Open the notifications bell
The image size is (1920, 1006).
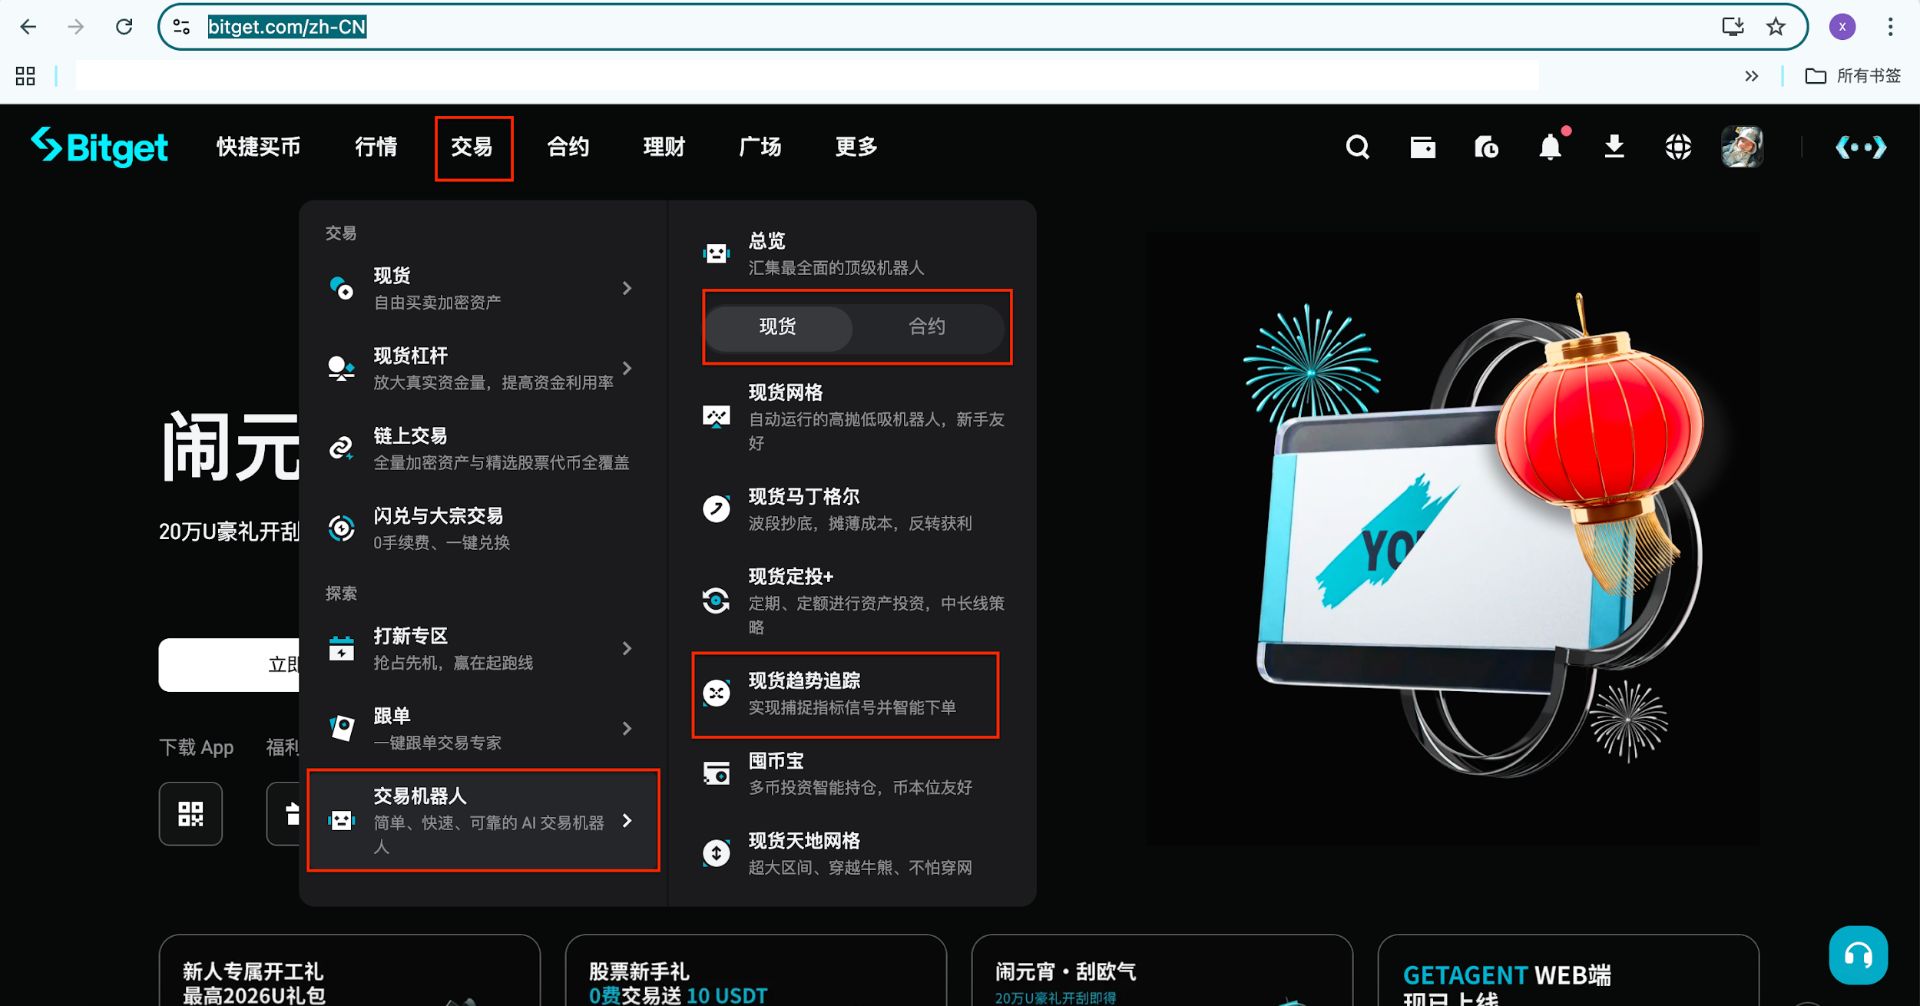coord(1550,147)
